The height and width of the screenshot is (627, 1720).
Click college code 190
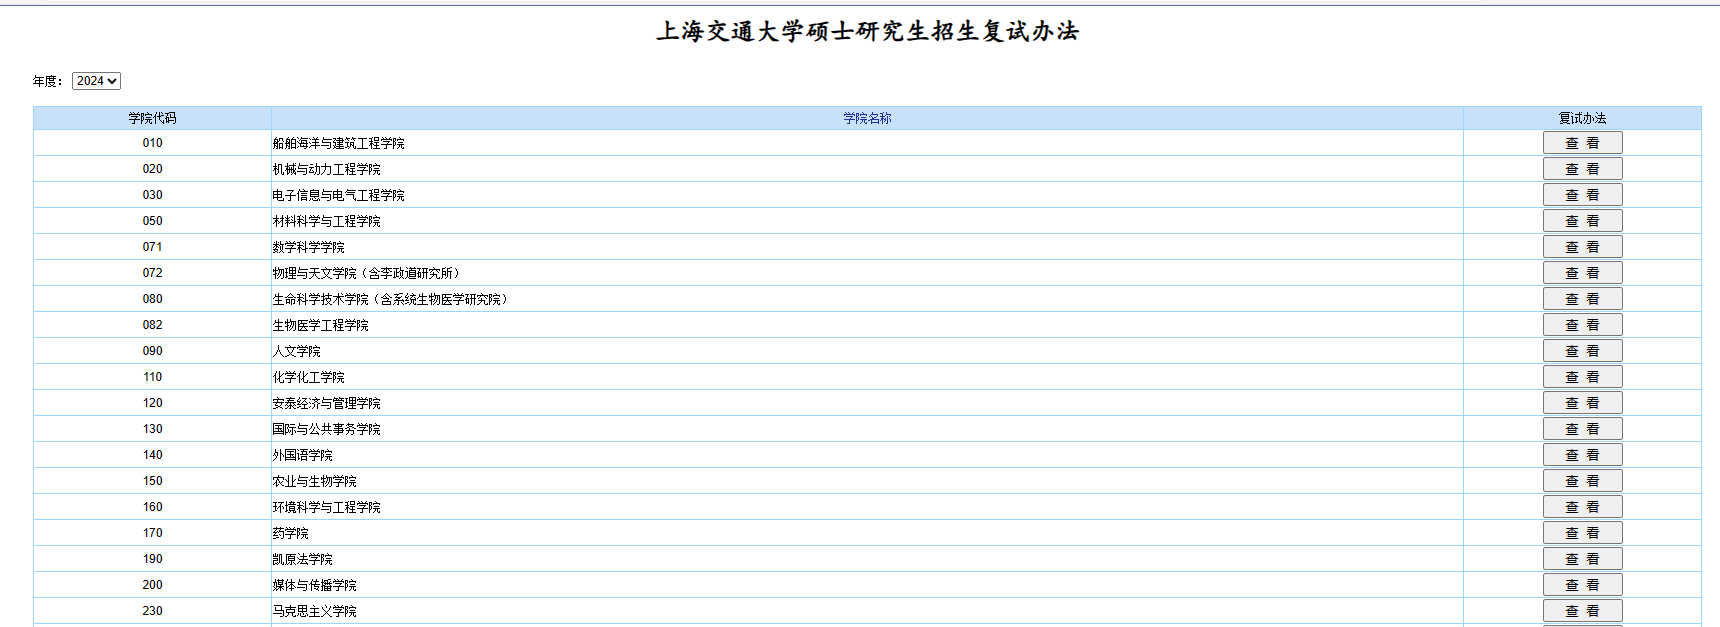coord(152,559)
